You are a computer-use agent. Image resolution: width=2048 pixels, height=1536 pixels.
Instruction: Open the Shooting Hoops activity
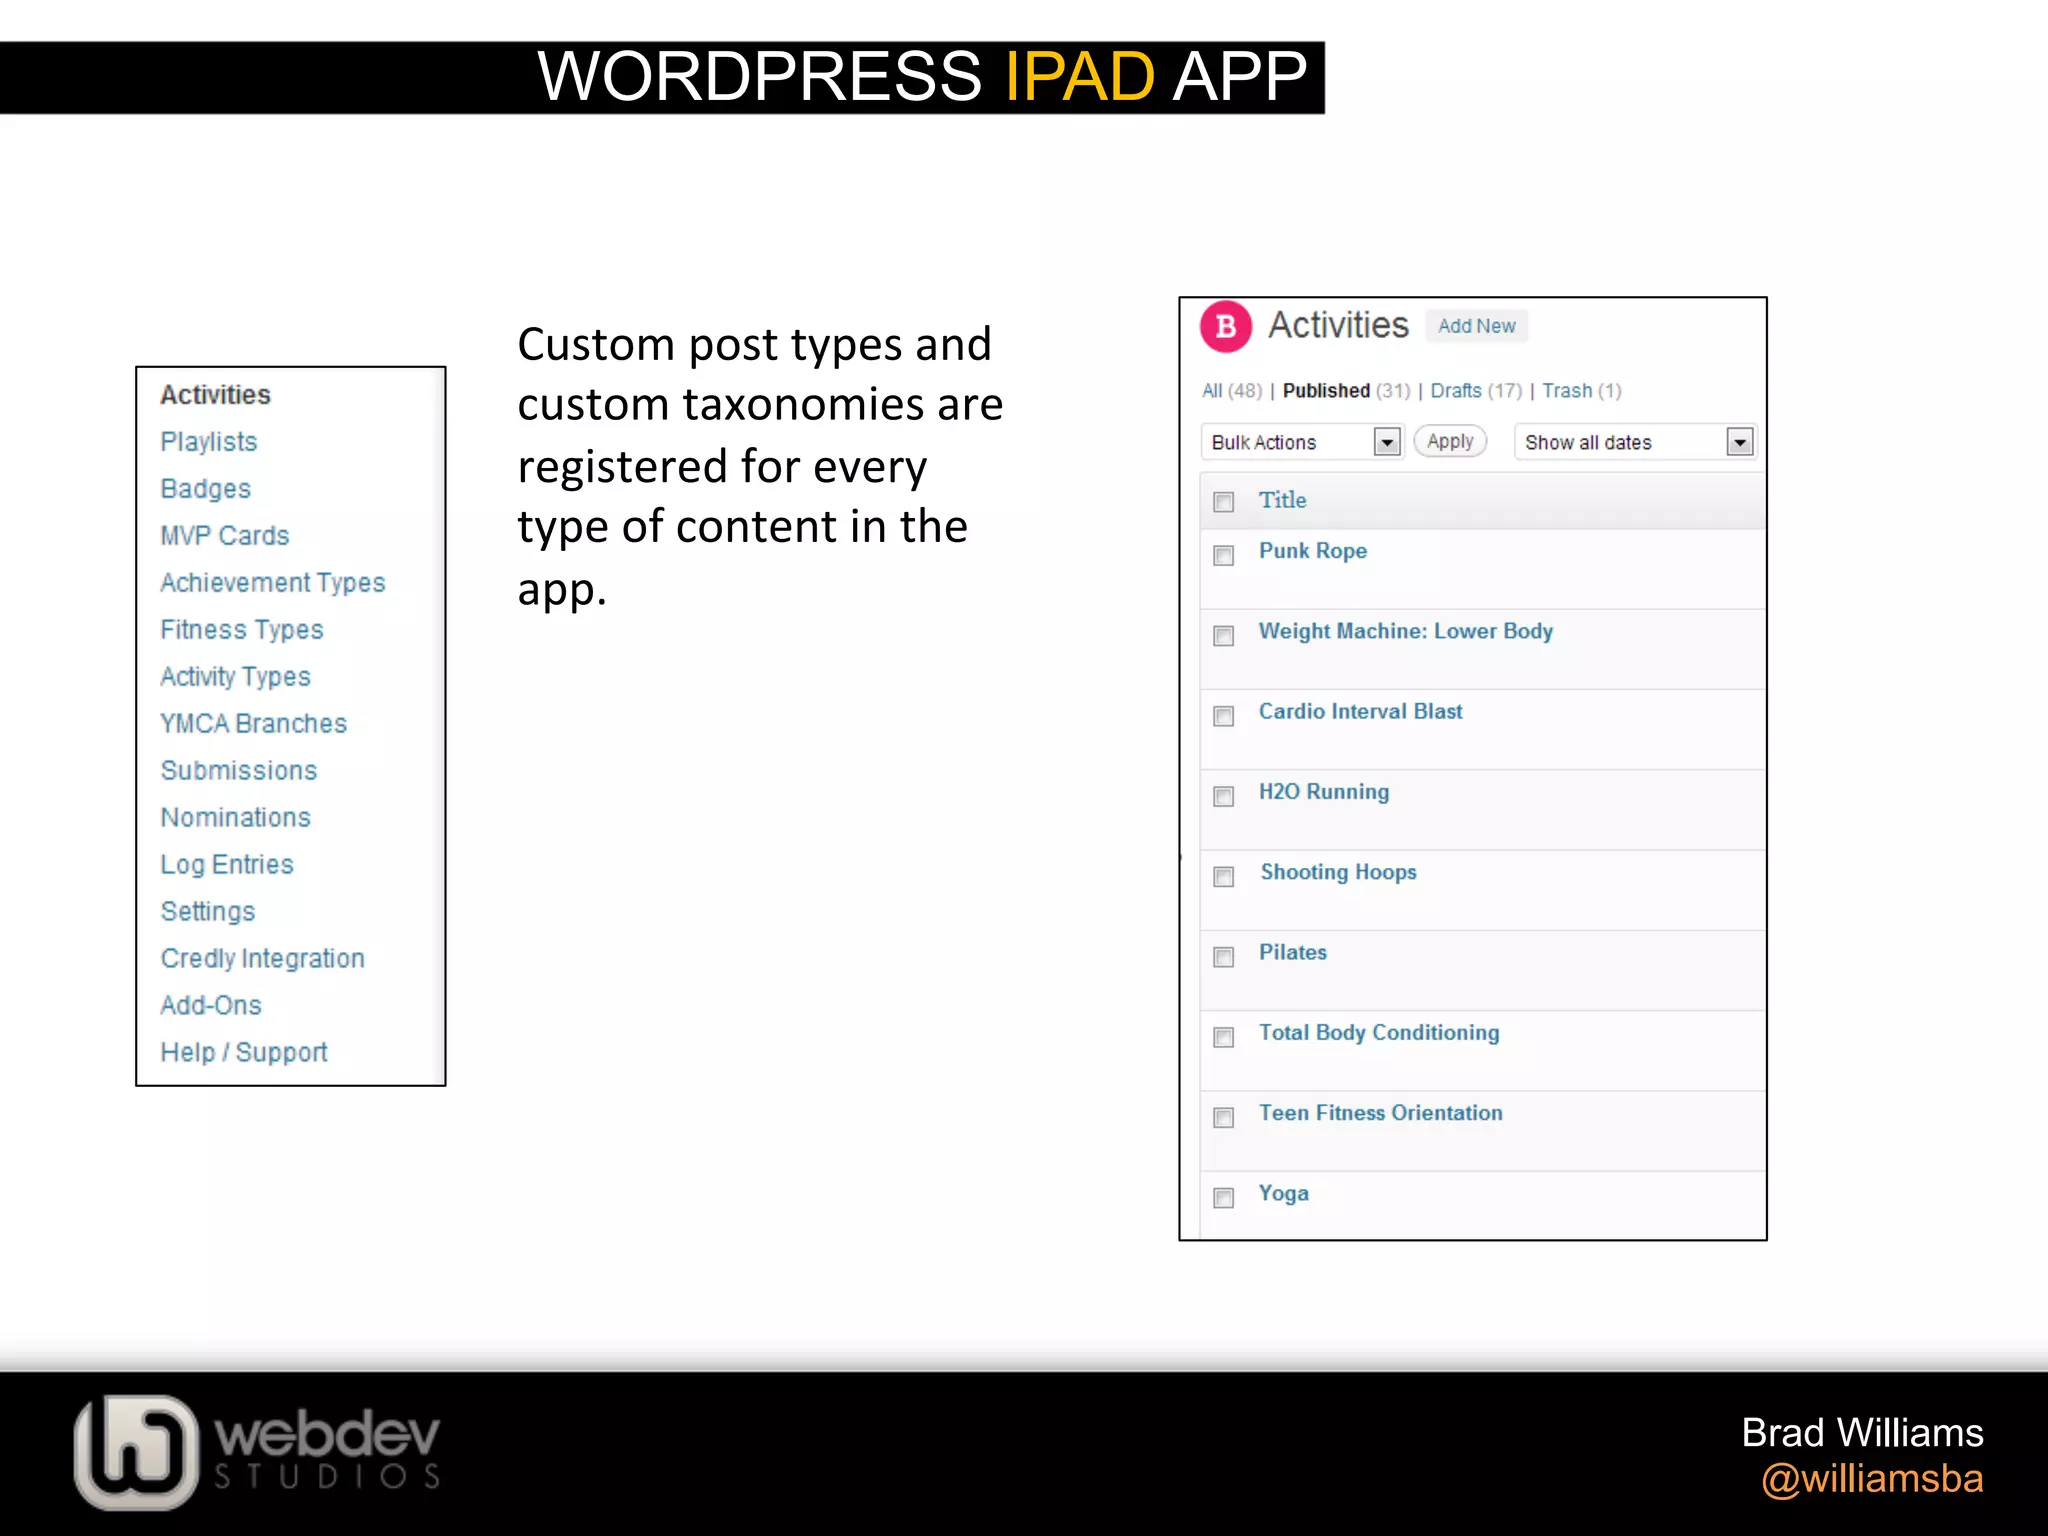tap(1338, 872)
